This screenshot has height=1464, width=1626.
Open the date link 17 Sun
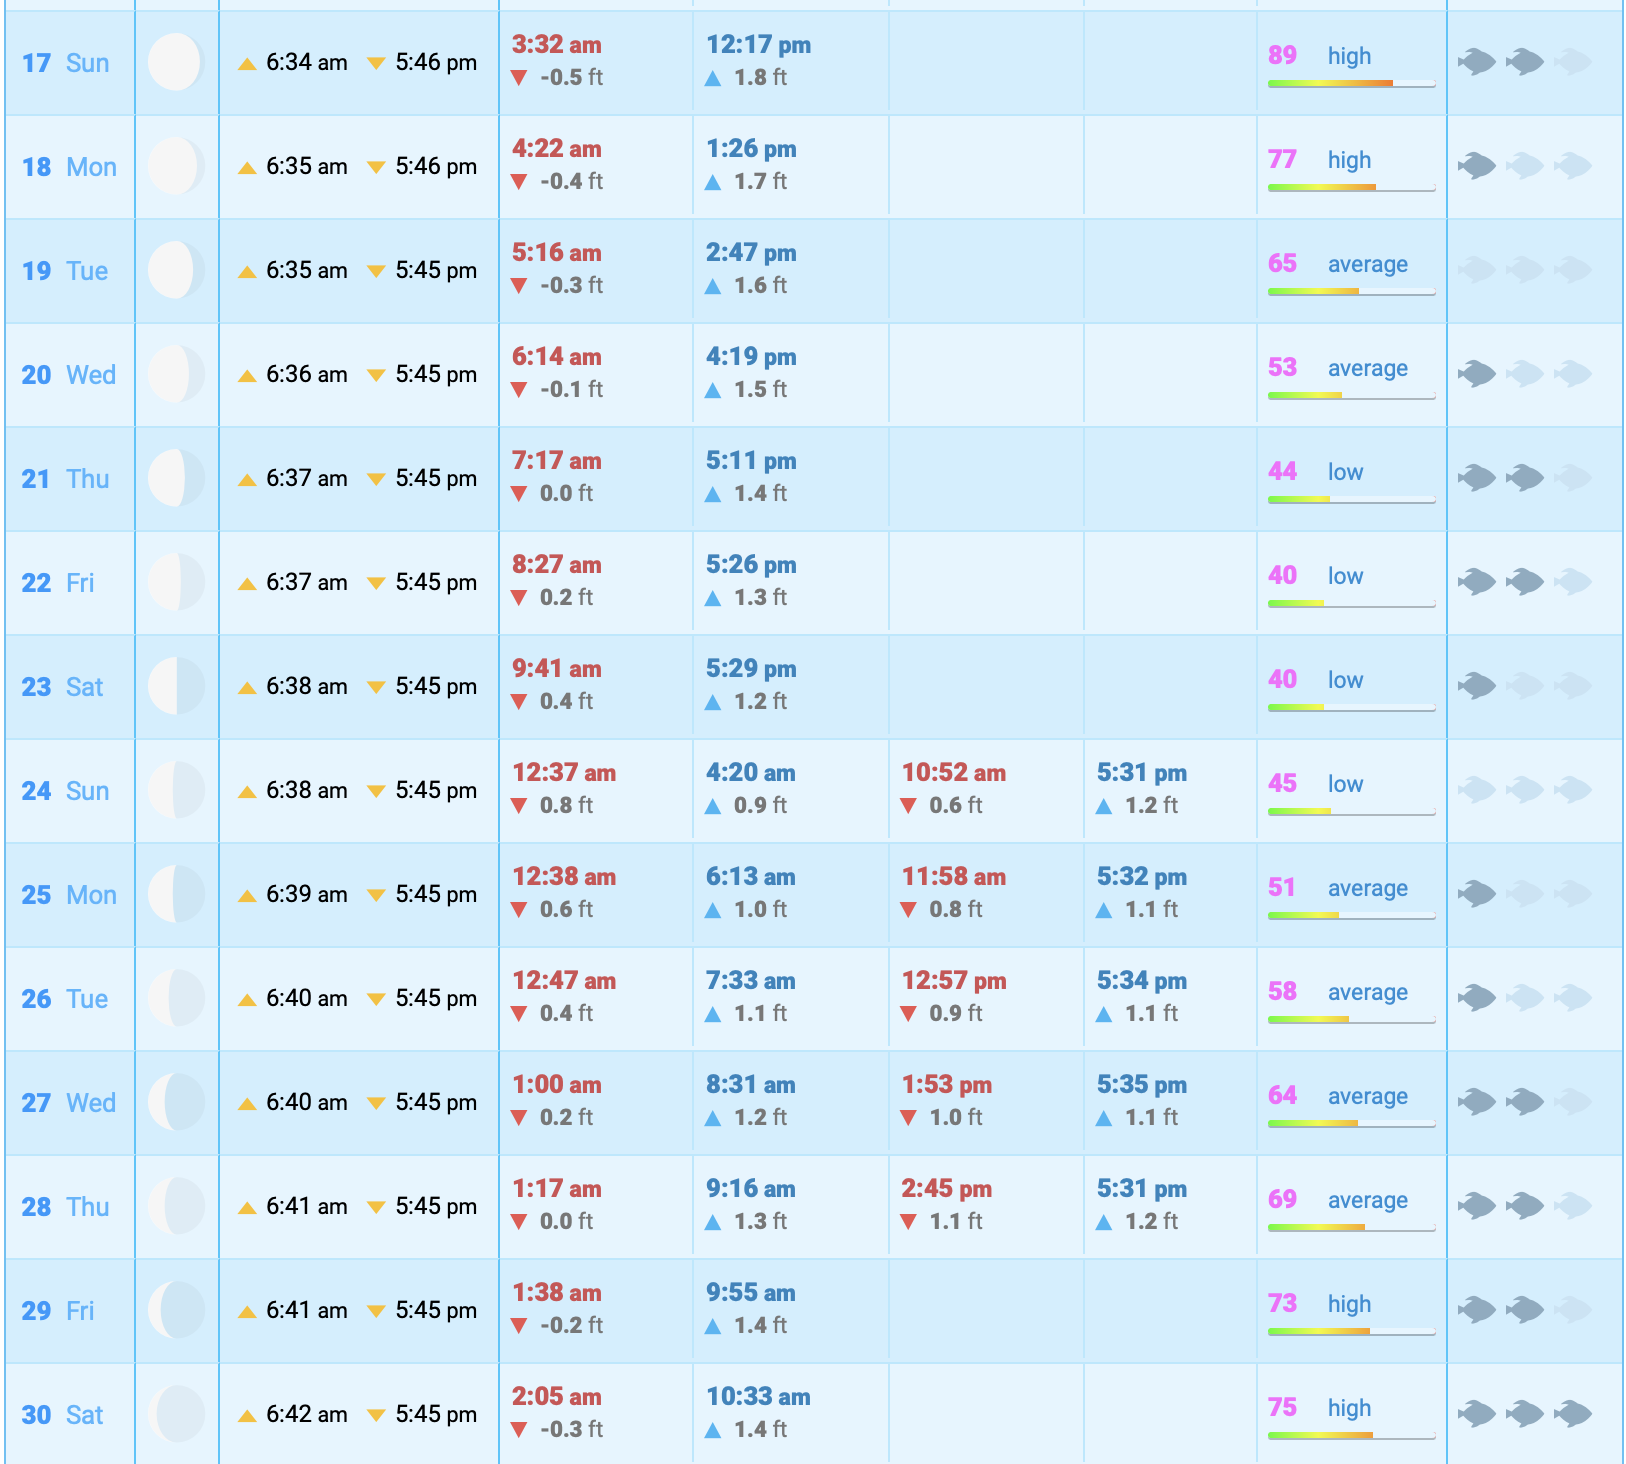pyautogui.click(x=66, y=63)
